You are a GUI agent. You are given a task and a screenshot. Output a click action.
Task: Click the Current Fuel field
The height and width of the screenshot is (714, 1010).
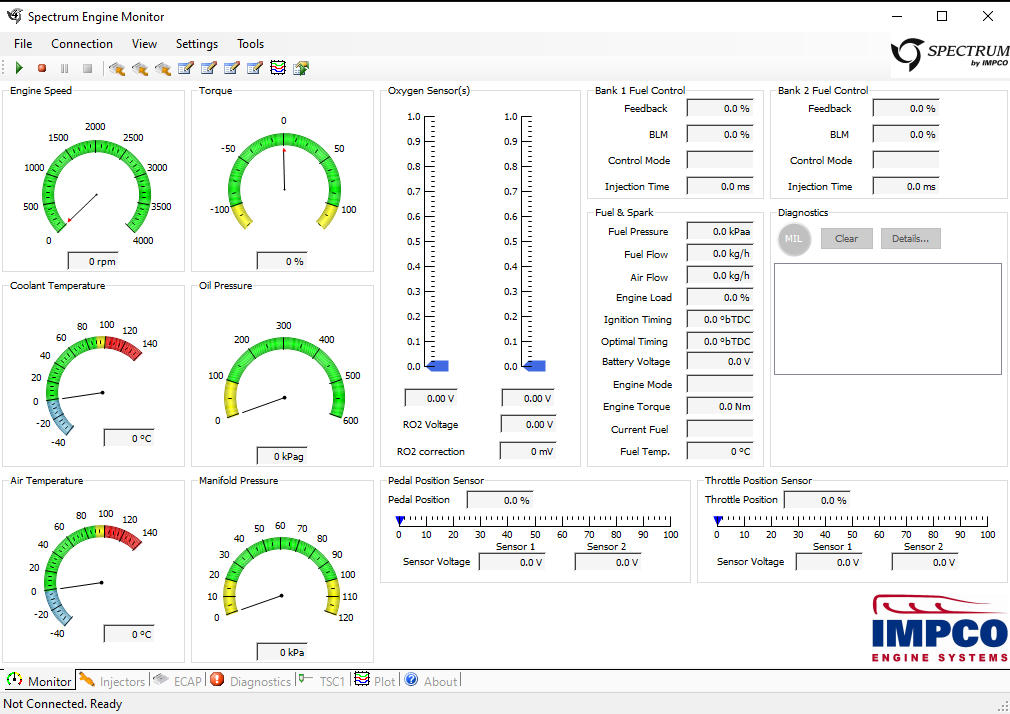pyautogui.click(x=719, y=429)
